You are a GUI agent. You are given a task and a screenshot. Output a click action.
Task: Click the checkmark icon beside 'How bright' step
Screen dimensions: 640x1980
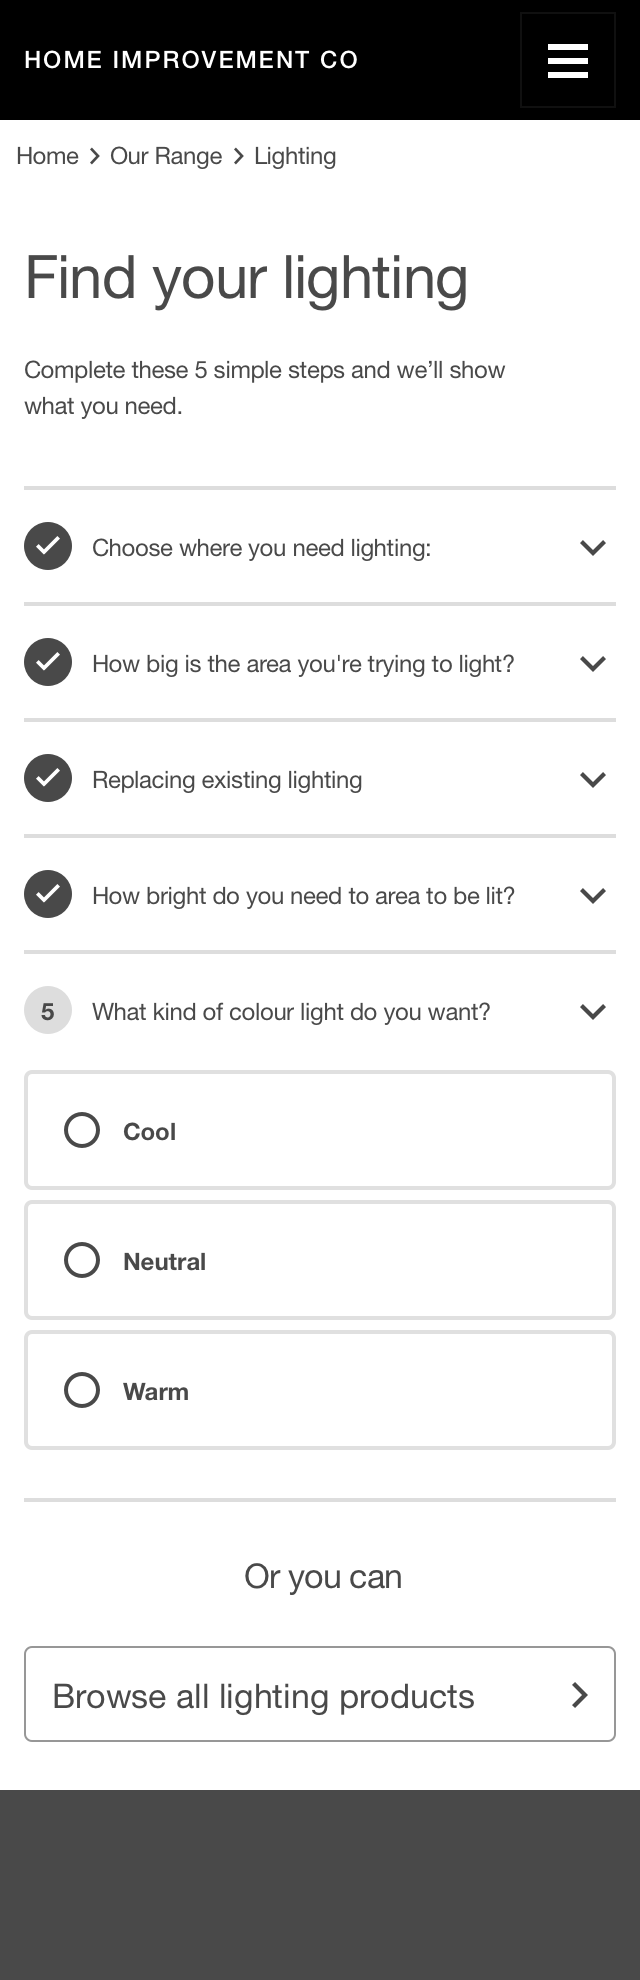pos(48,894)
